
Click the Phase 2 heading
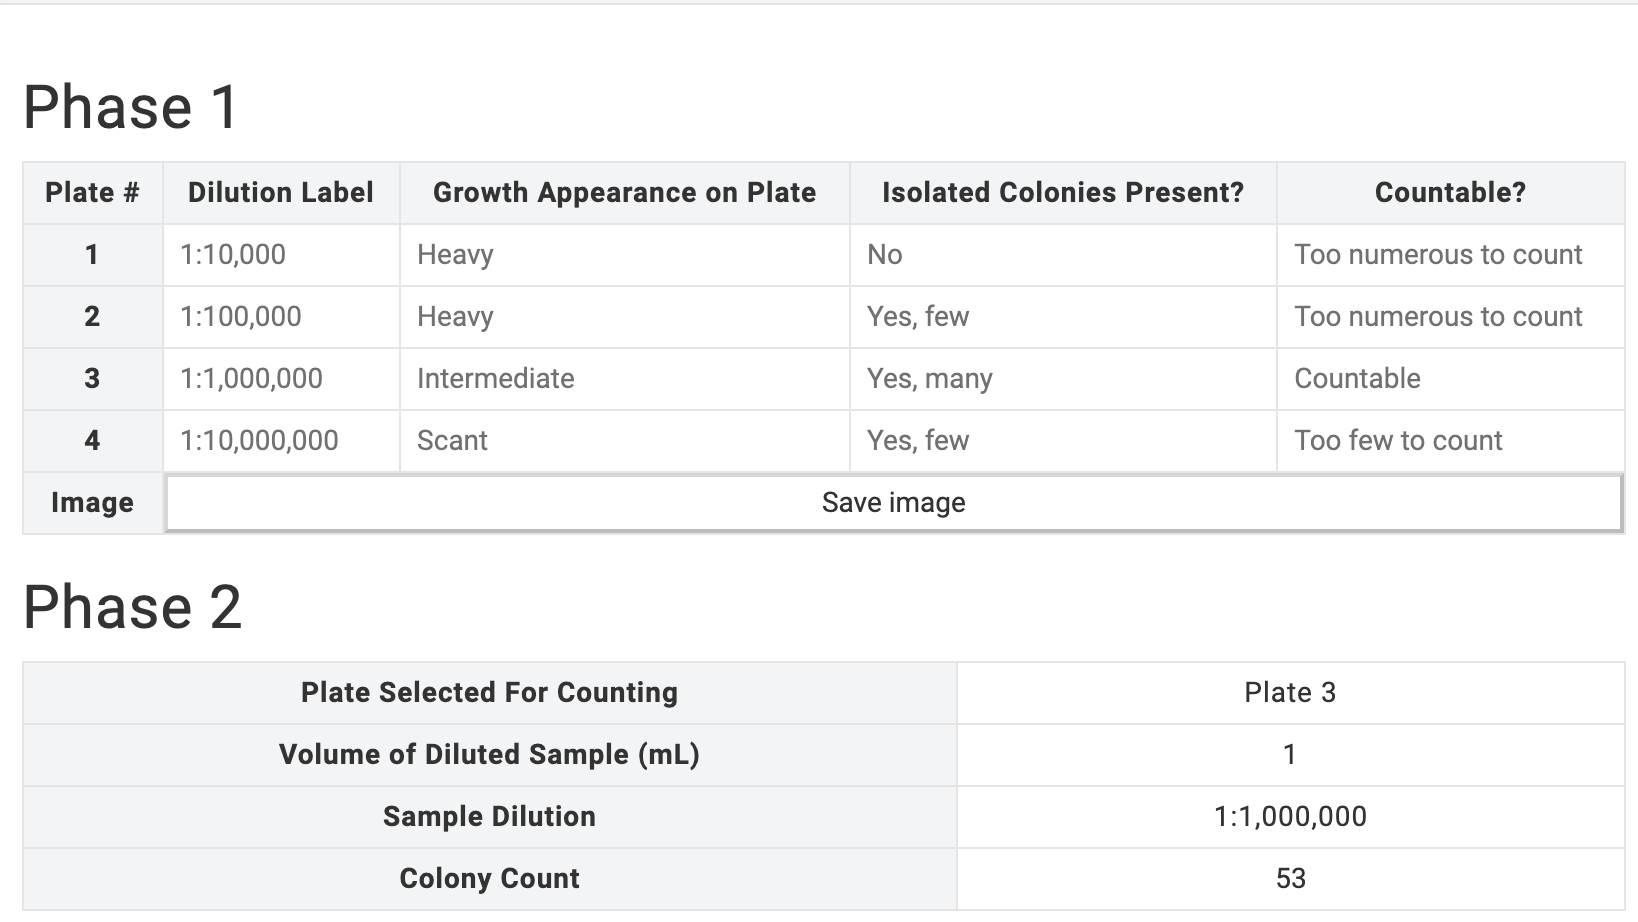coord(132,607)
